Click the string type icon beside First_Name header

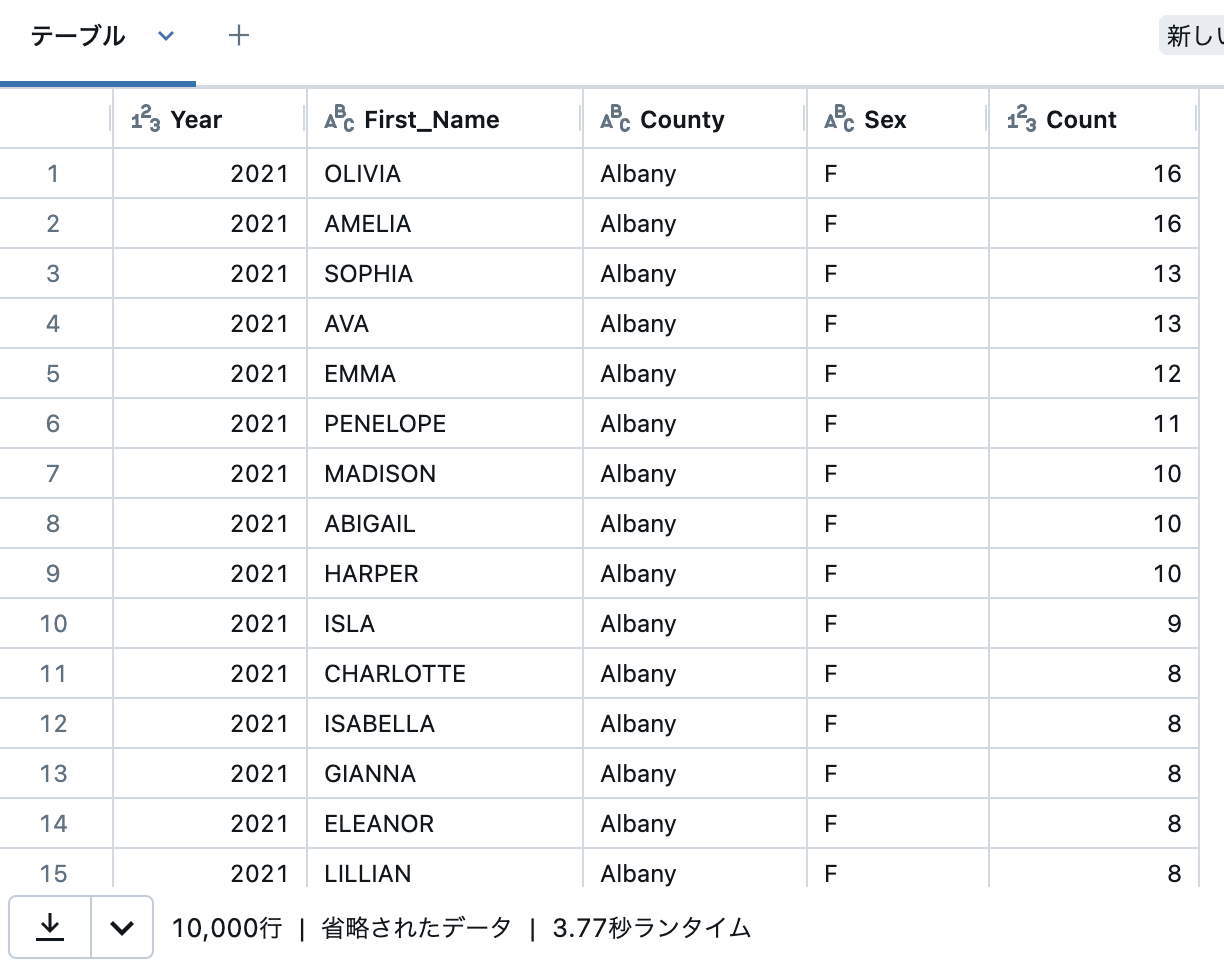tap(340, 119)
